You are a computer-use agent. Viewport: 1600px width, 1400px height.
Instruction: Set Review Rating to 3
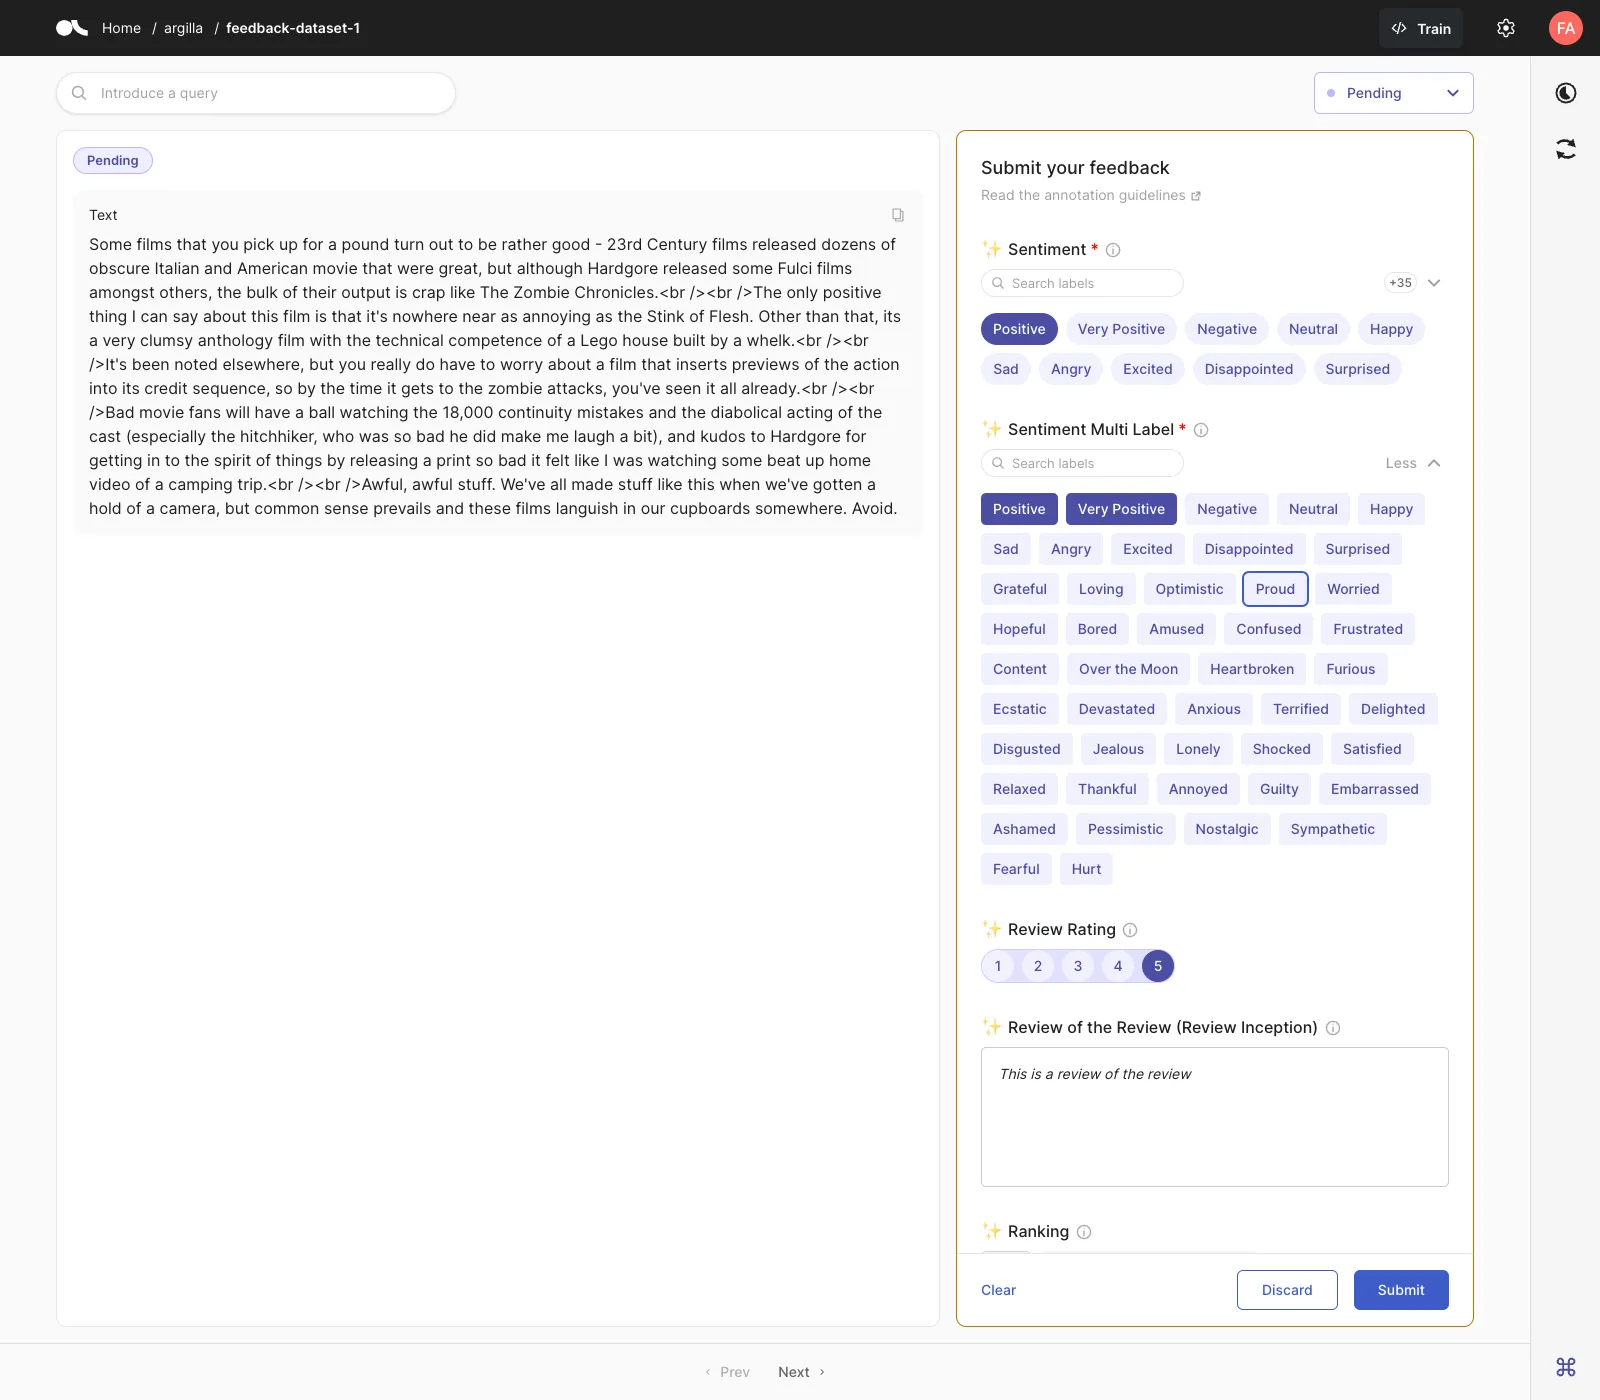click(1078, 966)
